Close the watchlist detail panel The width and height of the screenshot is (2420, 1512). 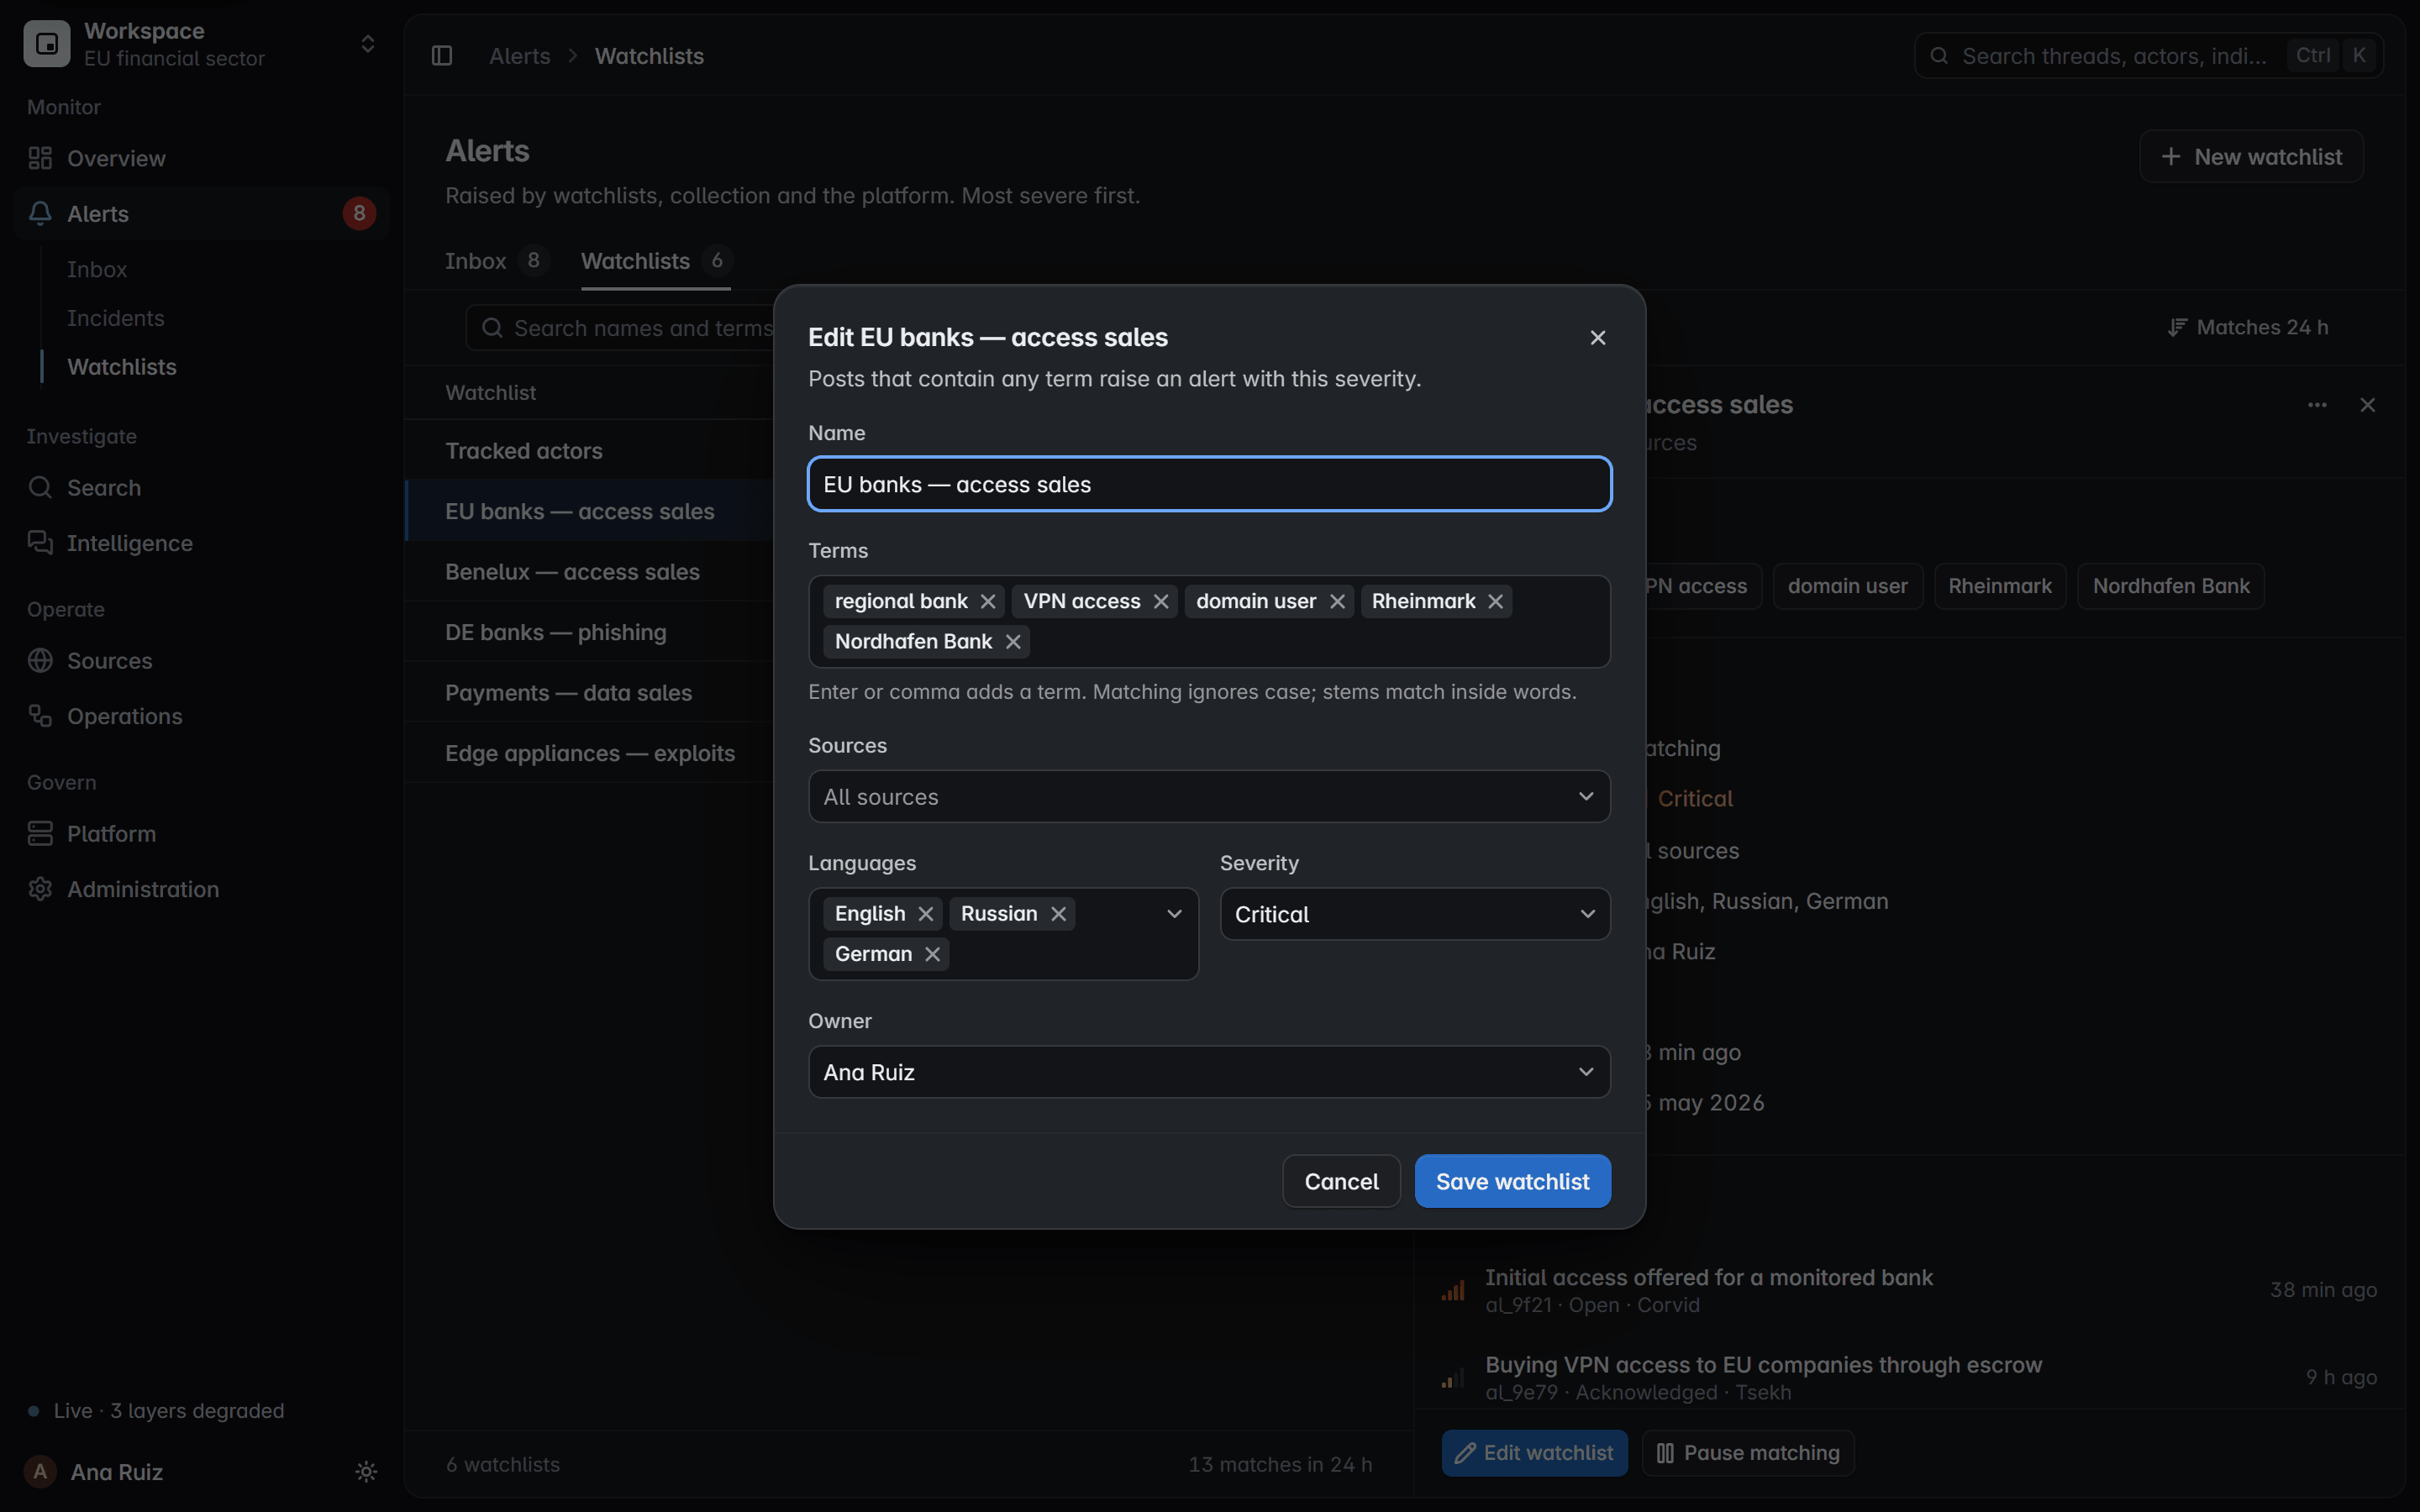(x=2367, y=405)
